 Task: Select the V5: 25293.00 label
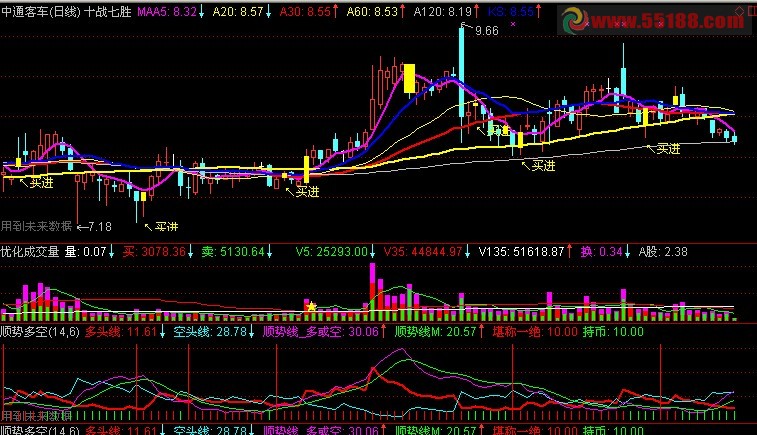pos(332,252)
